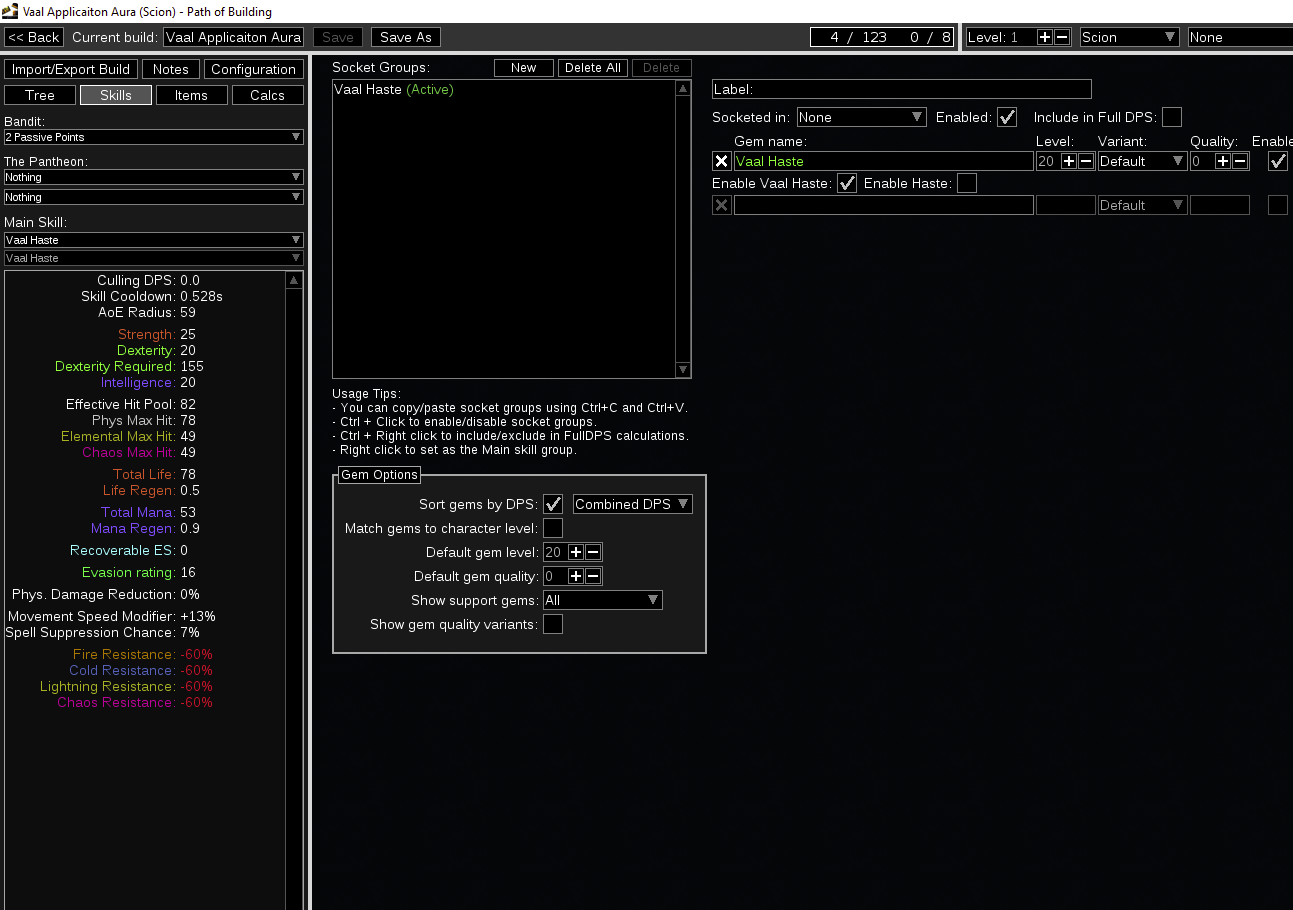This screenshot has width=1293, height=910.
Task: Open gem Variant Default dropdown
Action: (x=1143, y=161)
